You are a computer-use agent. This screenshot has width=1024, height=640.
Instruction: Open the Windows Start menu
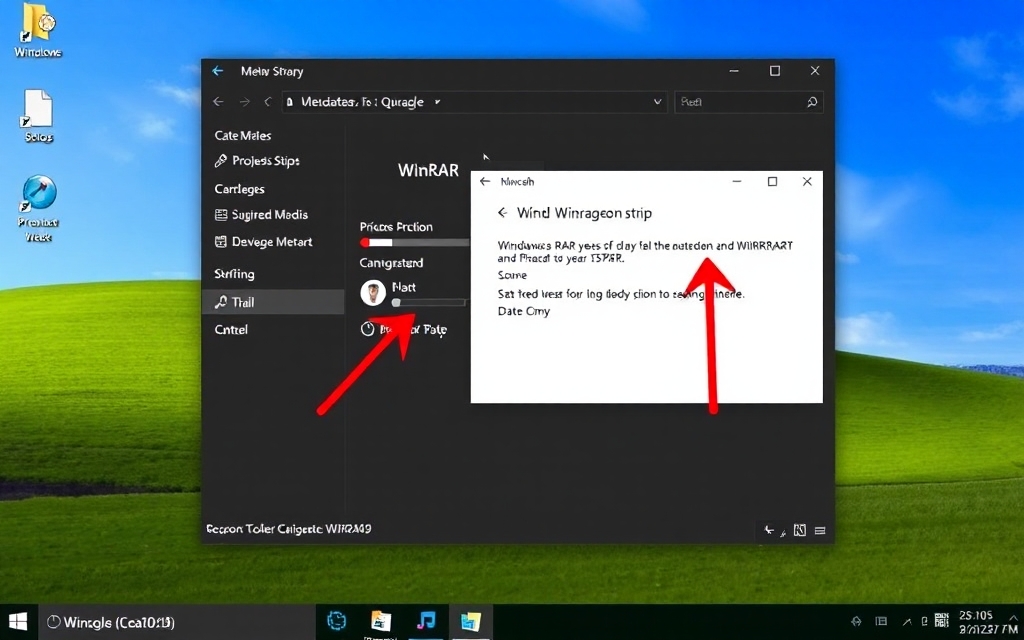coord(18,622)
